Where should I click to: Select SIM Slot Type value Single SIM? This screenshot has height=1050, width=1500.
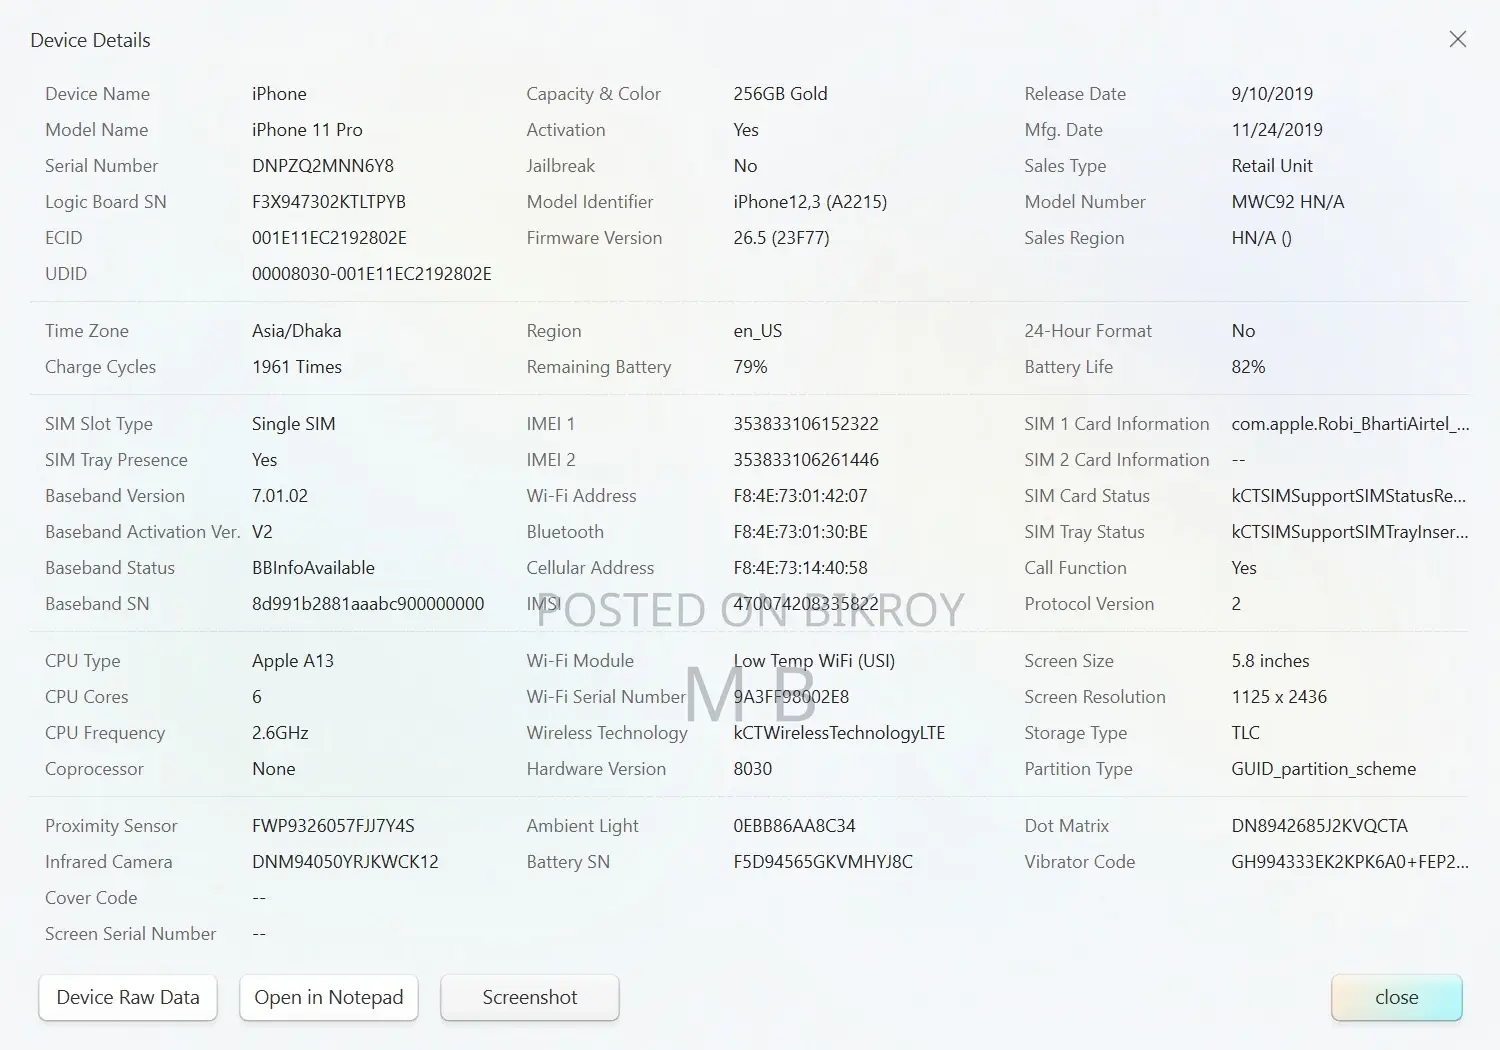[x=294, y=424]
